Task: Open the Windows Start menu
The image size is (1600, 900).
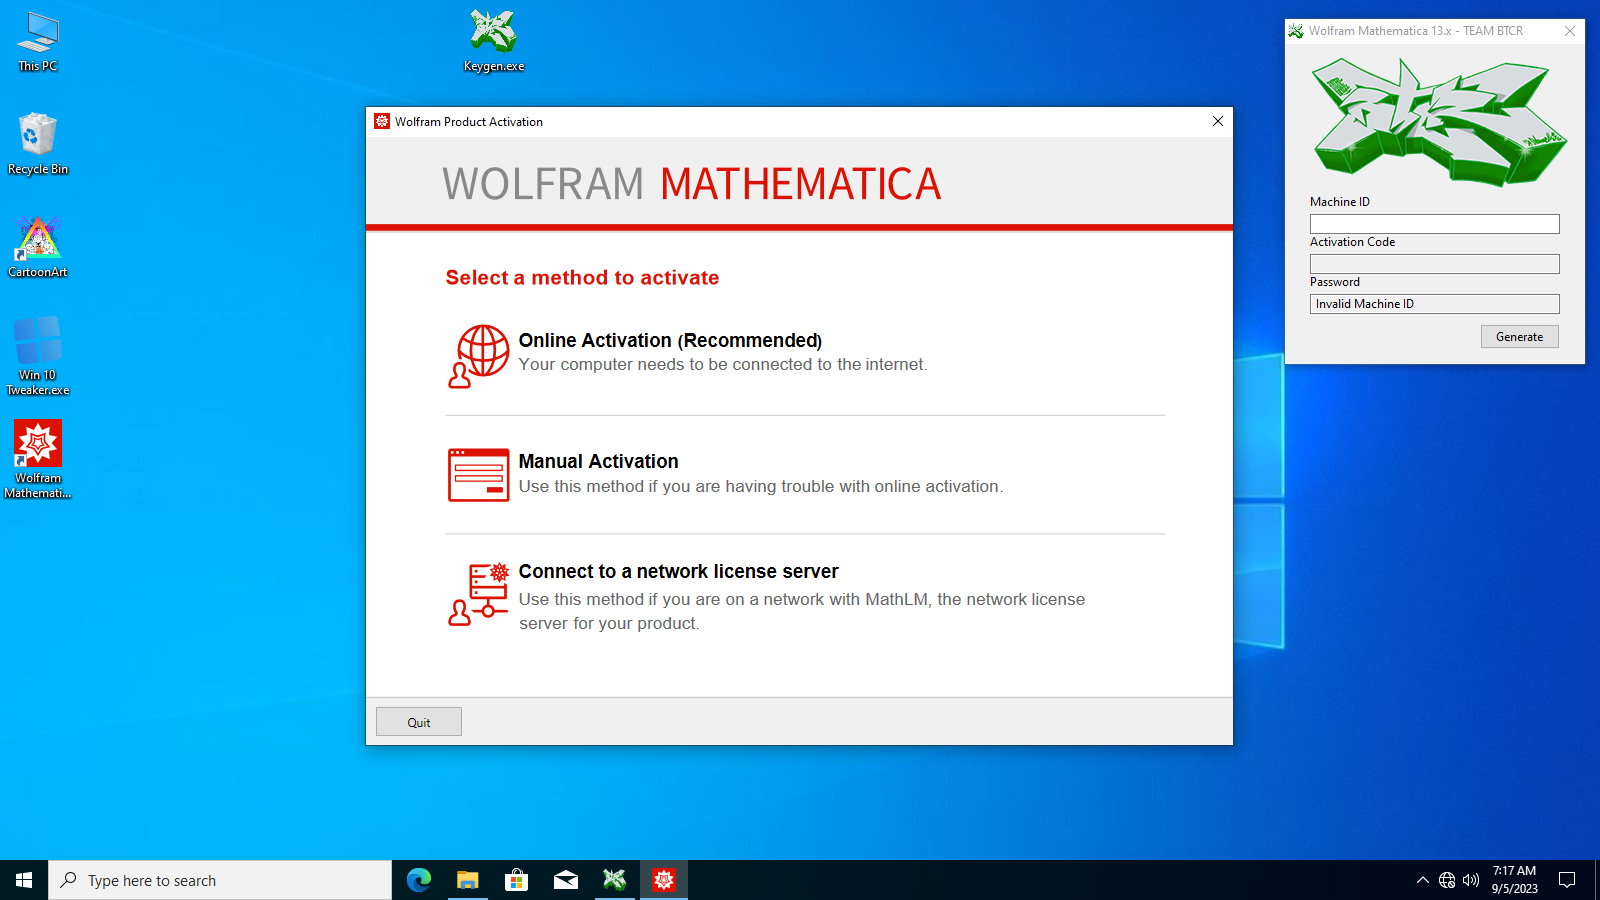Action: click(x=24, y=880)
